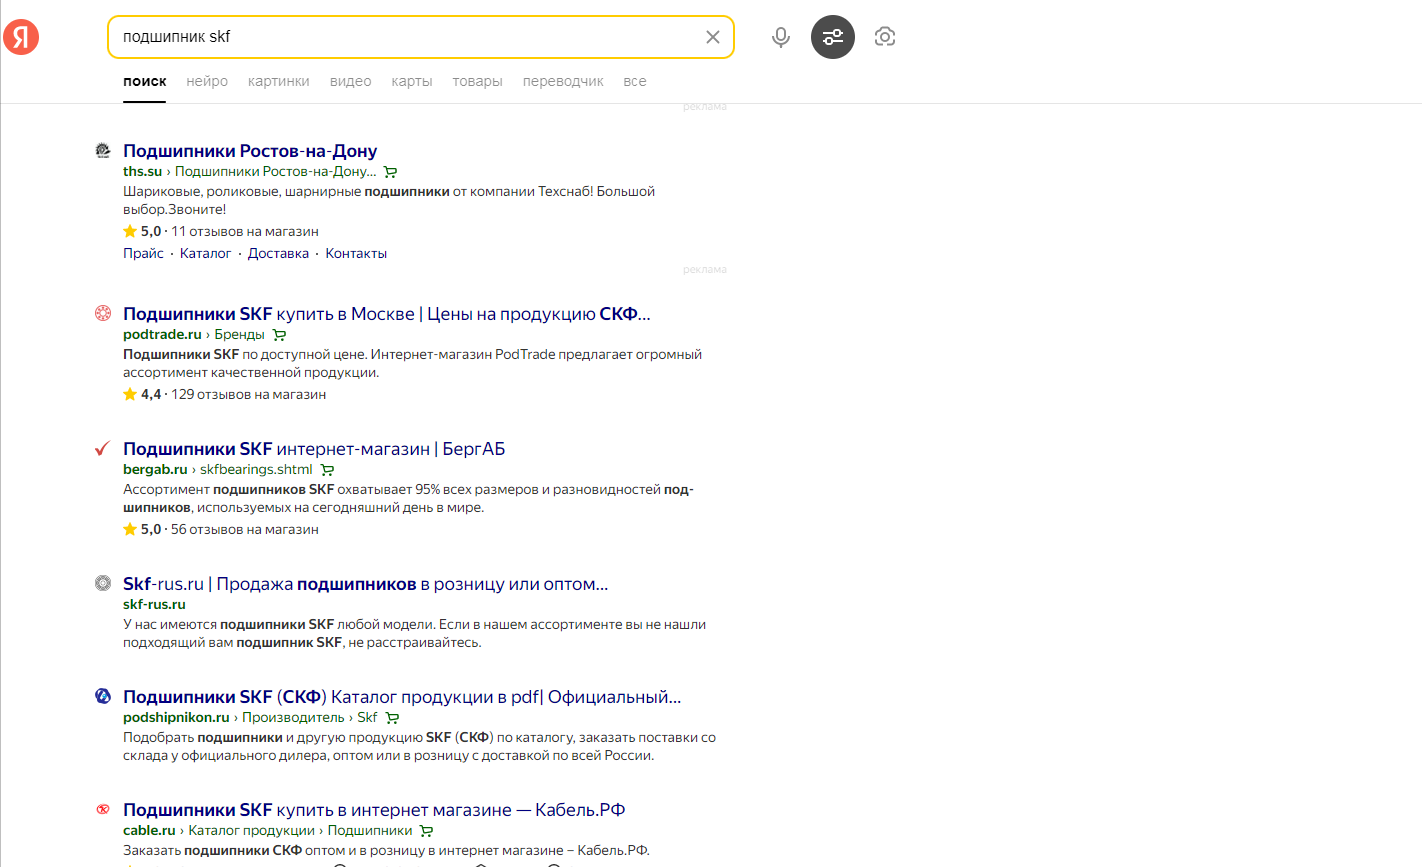Switch to the 'нейро' tab

(x=207, y=81)
